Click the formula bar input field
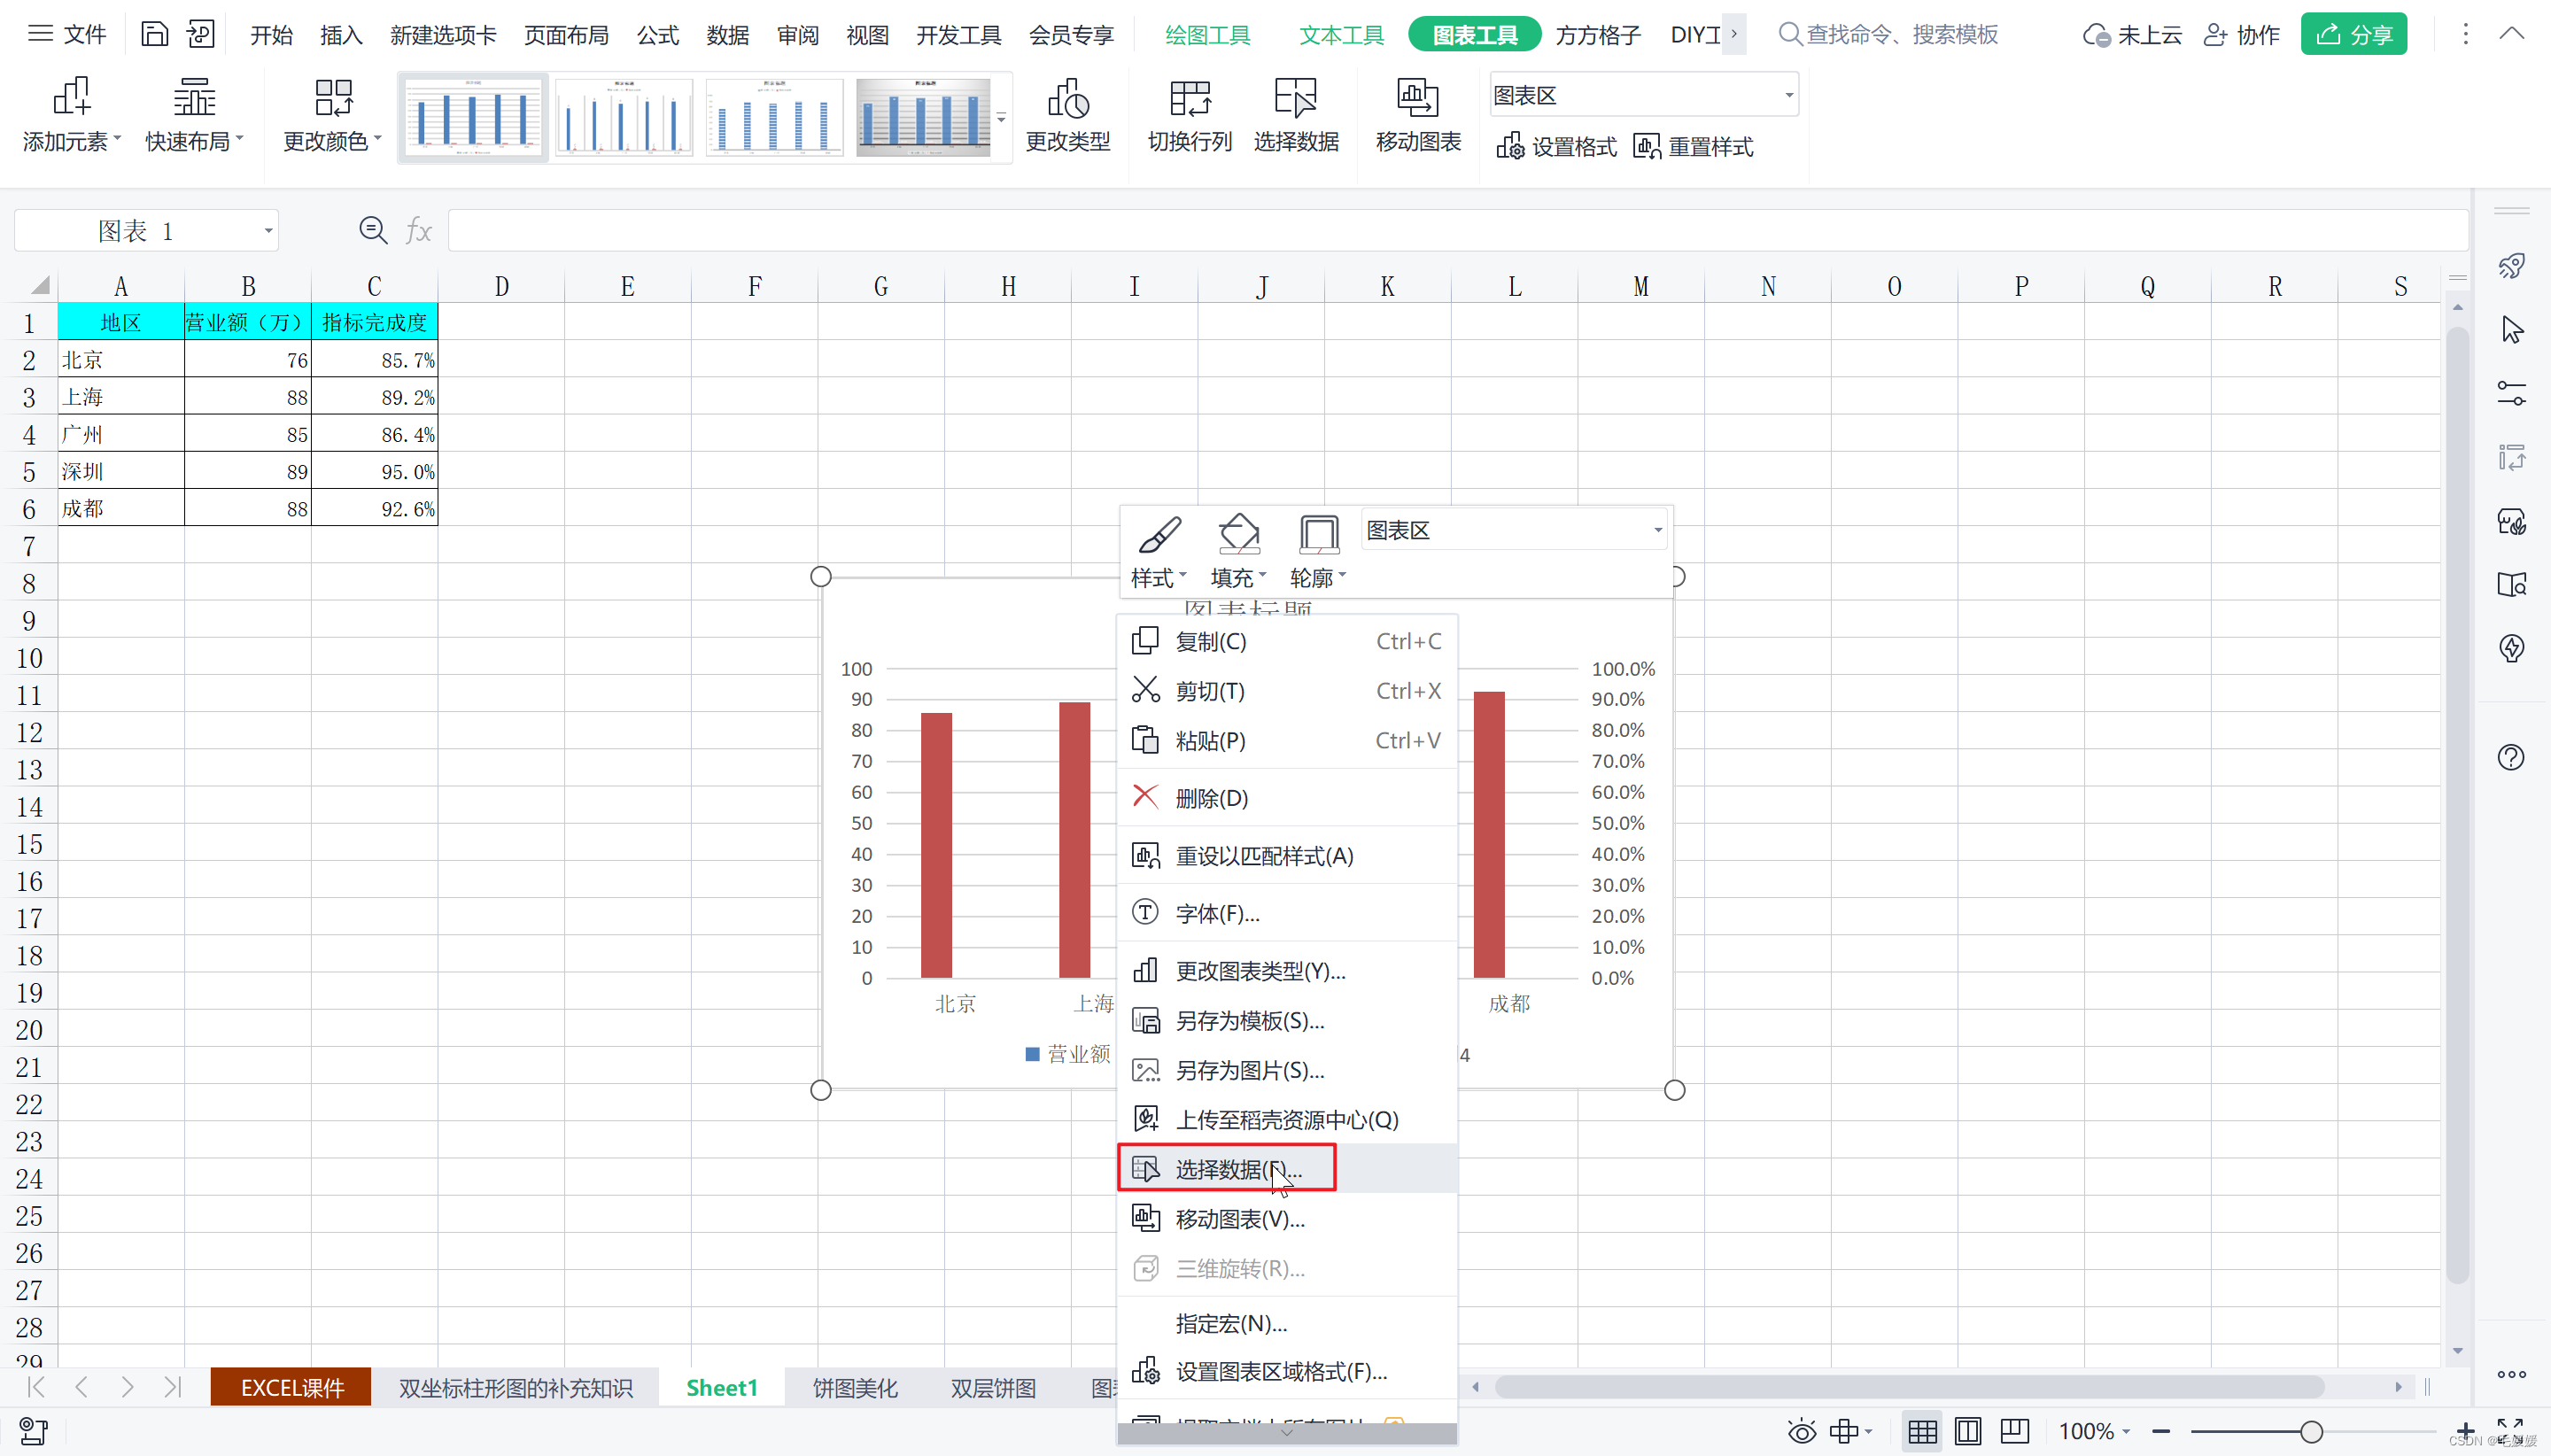 pyautogui.click(x=1450, y=231)
